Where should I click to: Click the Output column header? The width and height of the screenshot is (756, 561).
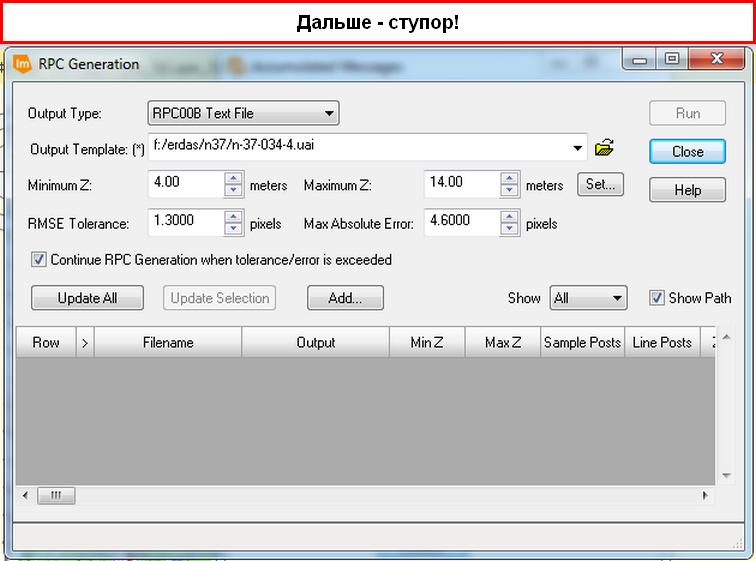(x=315, y=342)
